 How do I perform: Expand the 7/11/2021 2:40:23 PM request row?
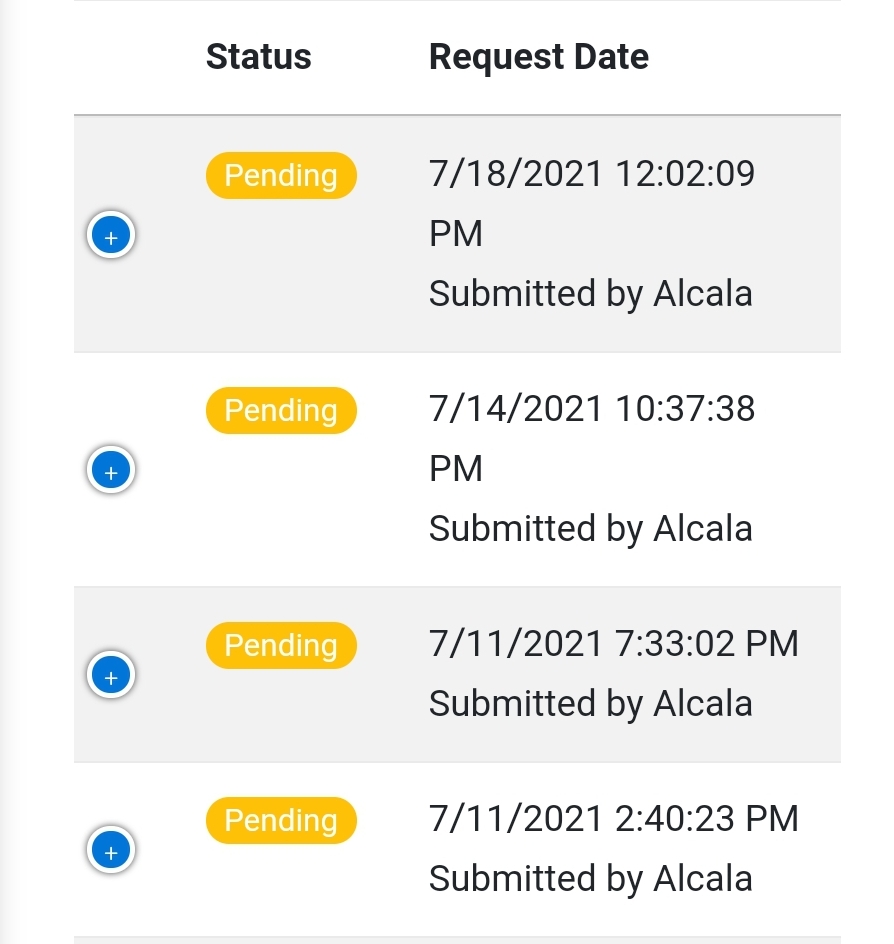pyautogui.click(x=111, y=849)
